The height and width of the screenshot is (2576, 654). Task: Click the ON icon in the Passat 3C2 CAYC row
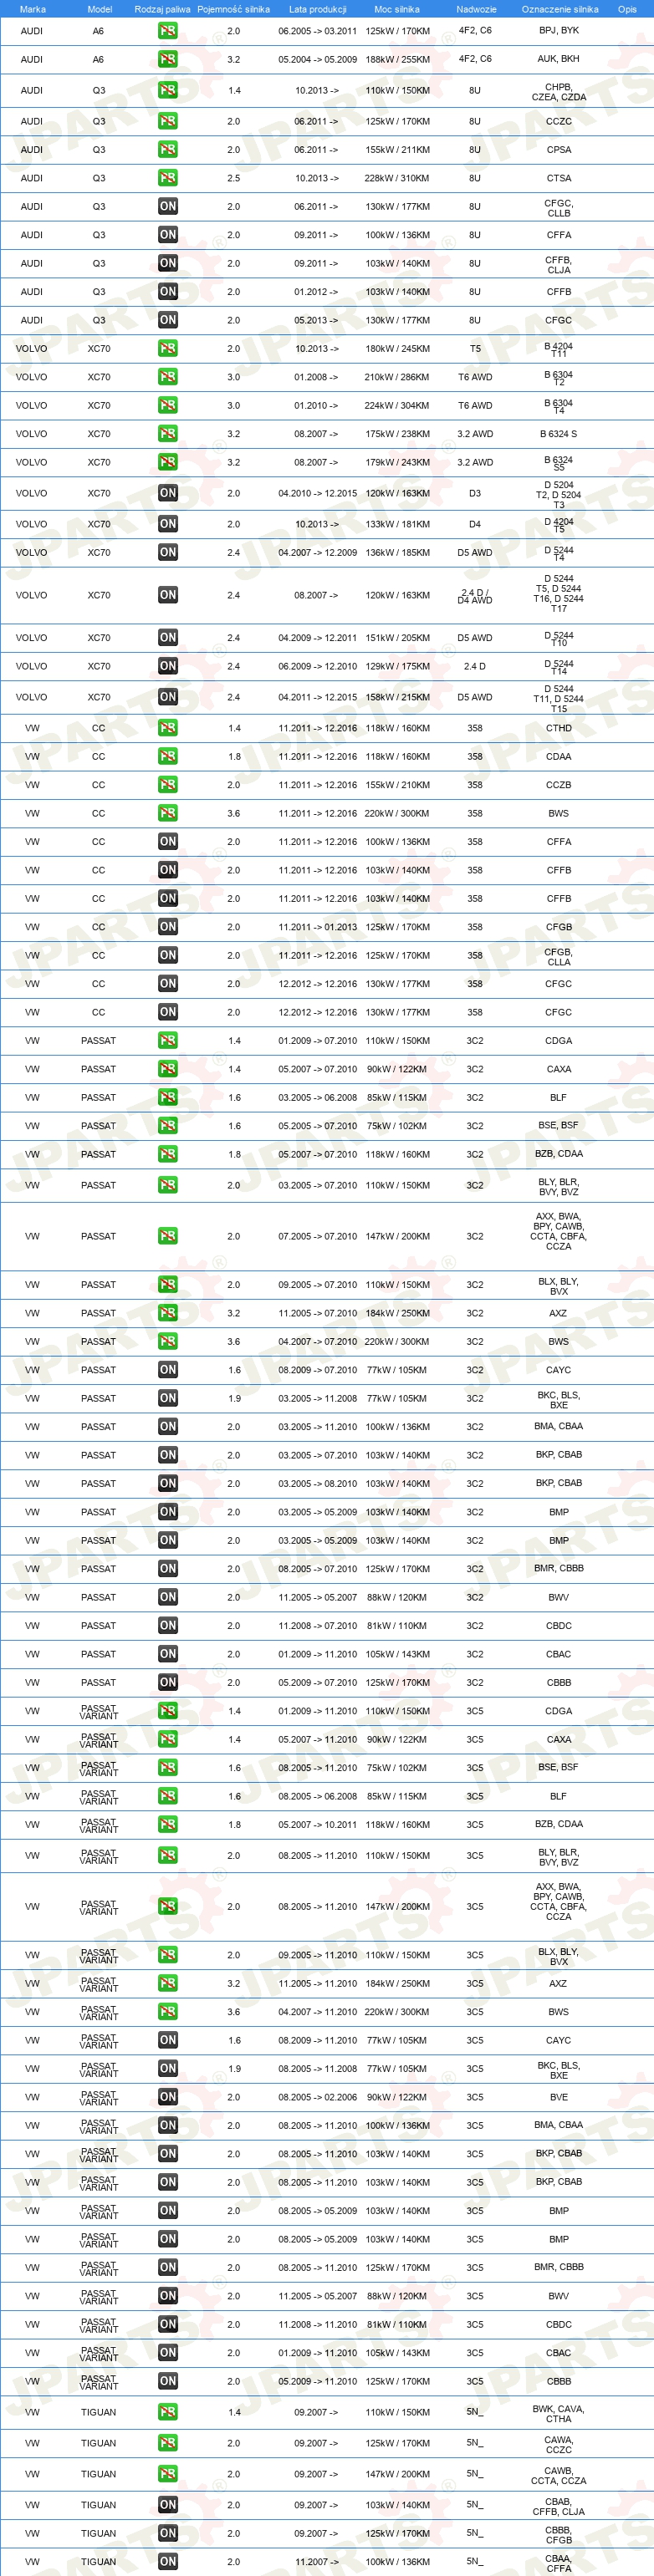pyautogui.click(x=168, y=1370)
